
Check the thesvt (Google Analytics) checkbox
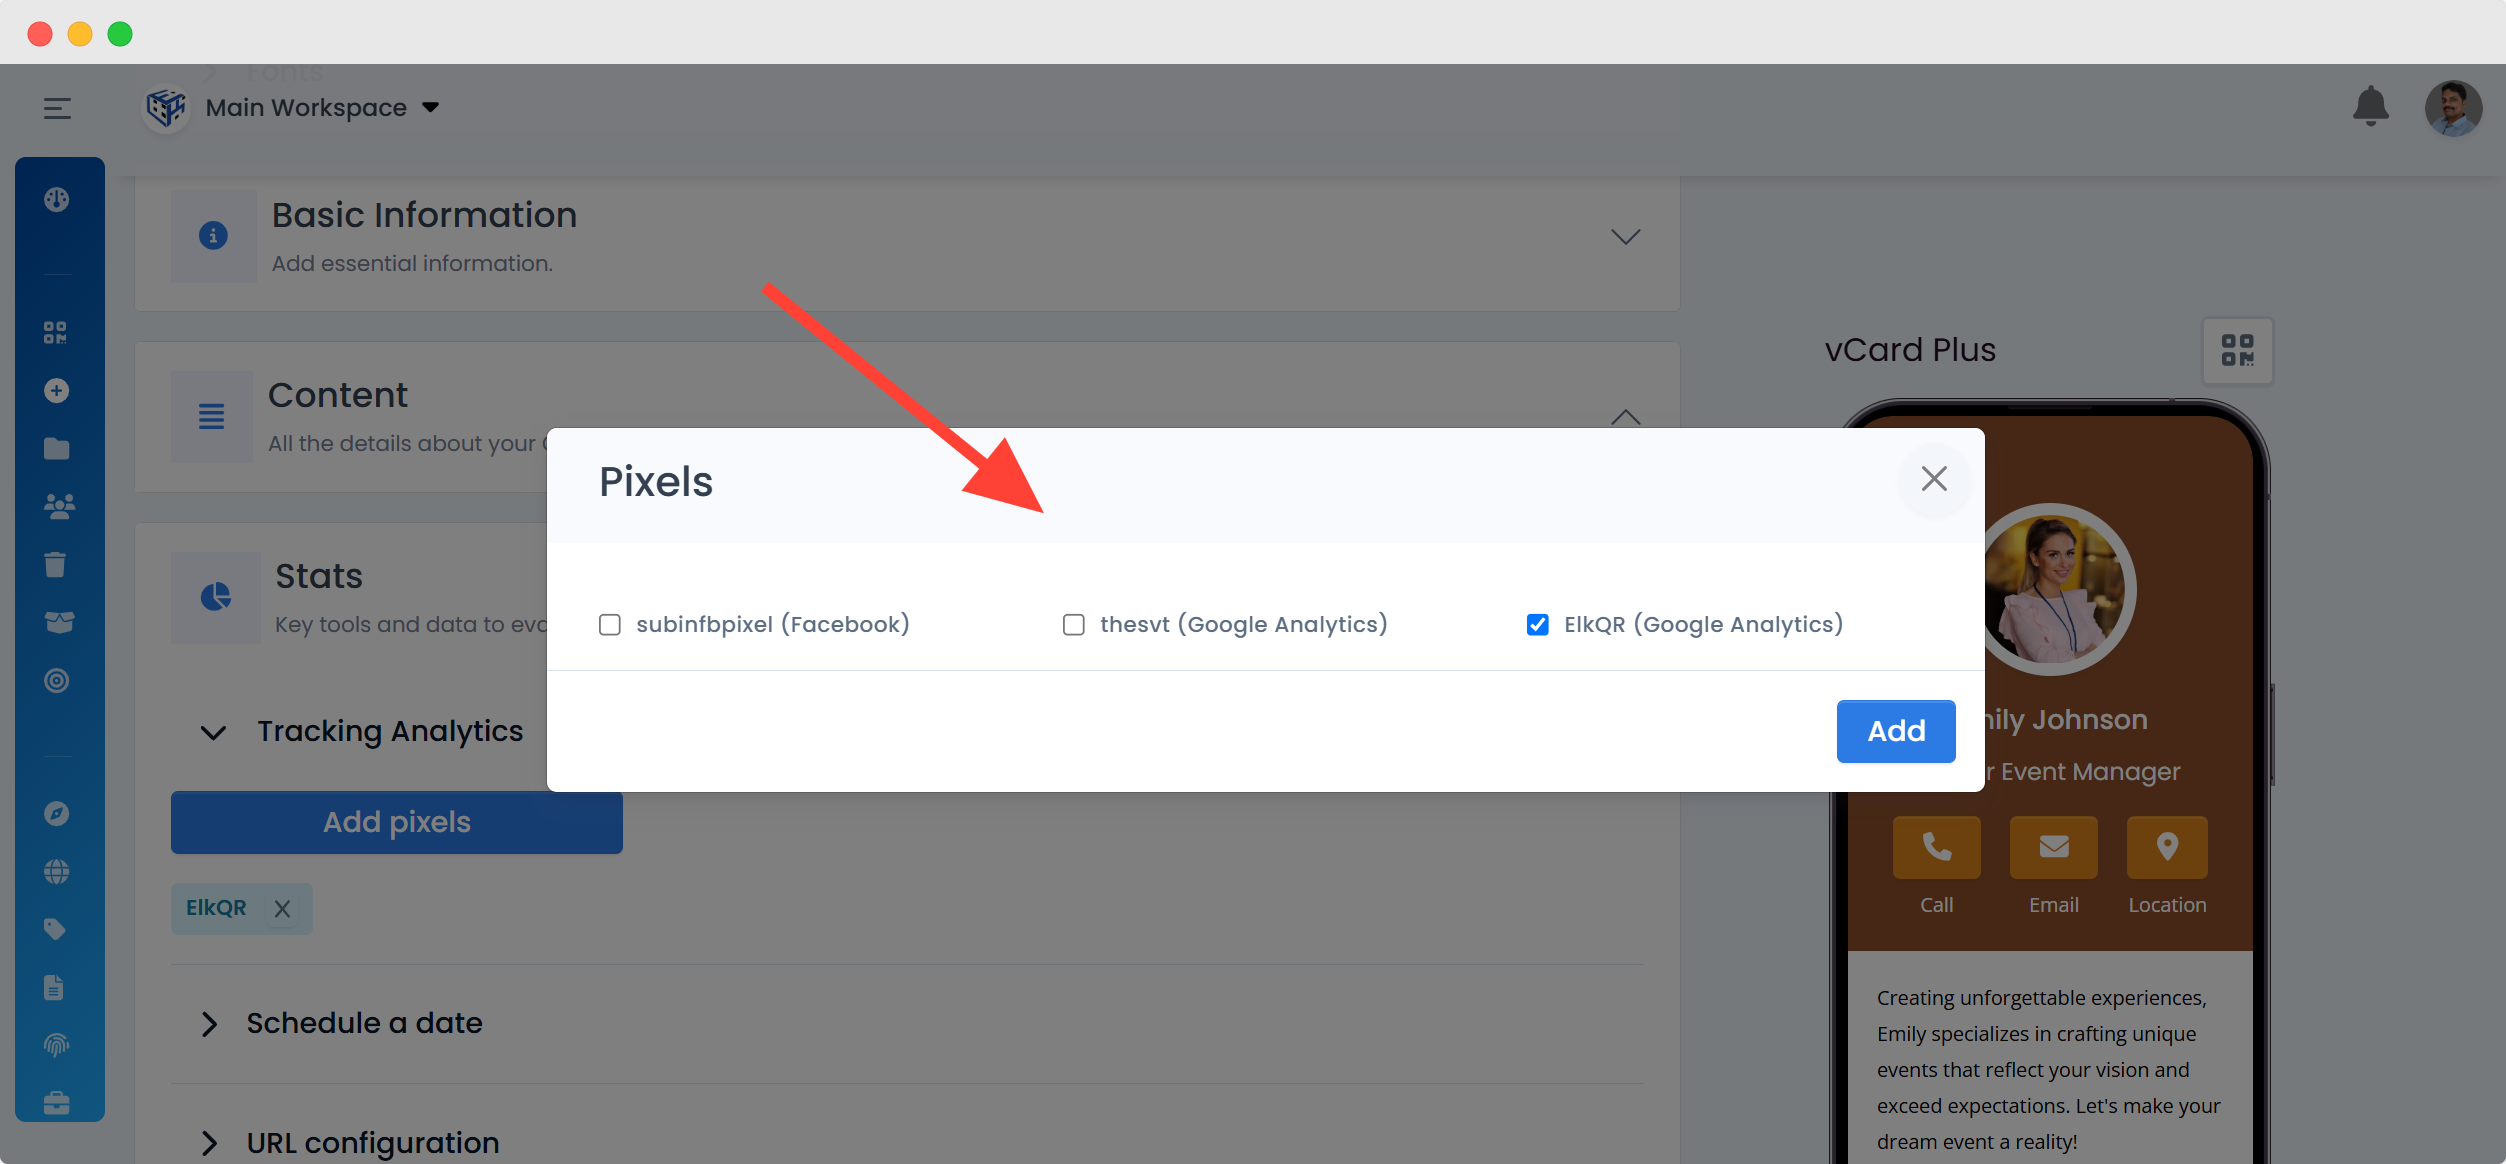pos(1073,625)
